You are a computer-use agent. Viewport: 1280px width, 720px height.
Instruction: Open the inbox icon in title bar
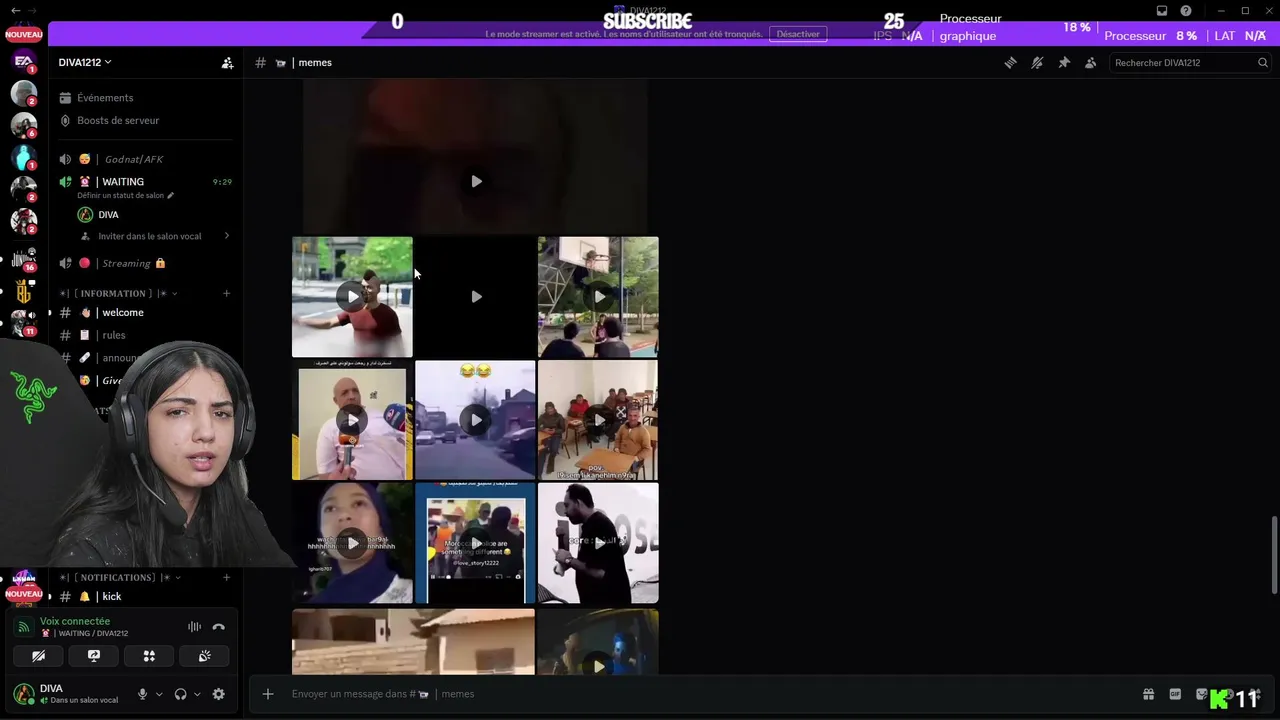1162,11
